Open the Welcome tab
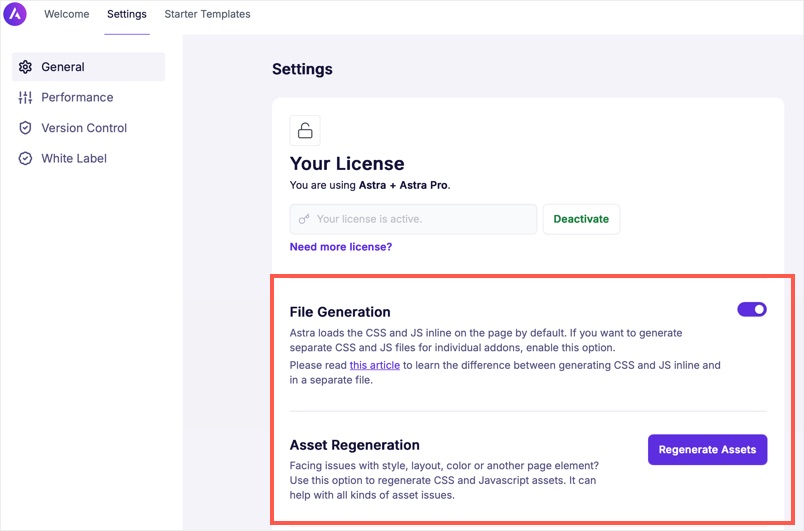804x531 pixels. (x=67, y=14)
